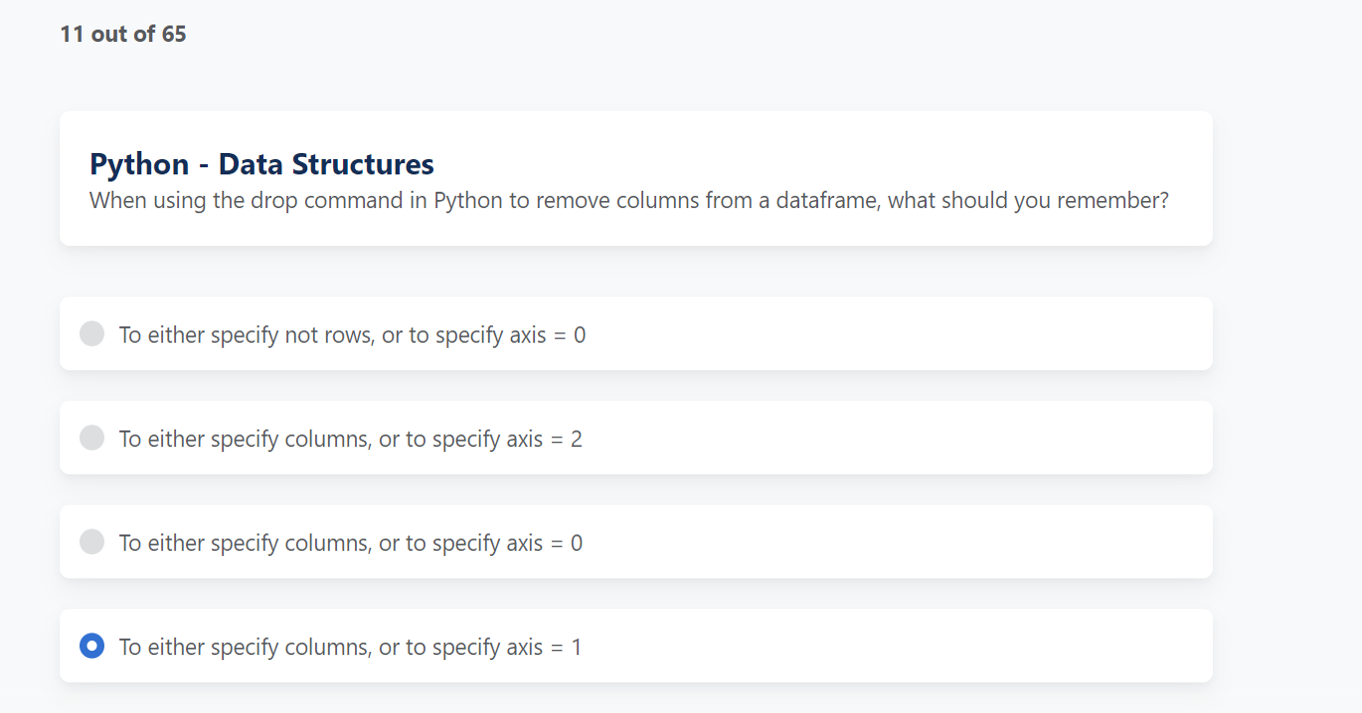Click the number '11' in the counter

click(x=71, y=34)
